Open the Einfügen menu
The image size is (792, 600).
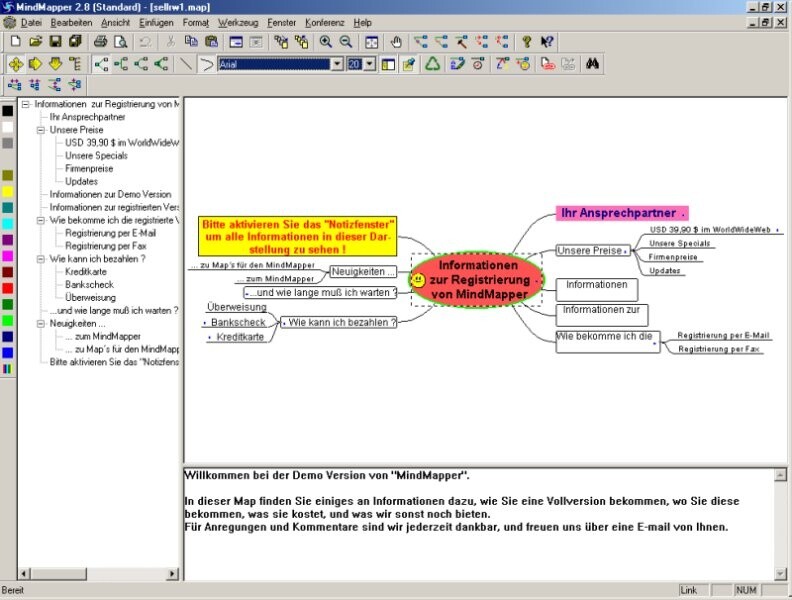(x=156, y=23)
